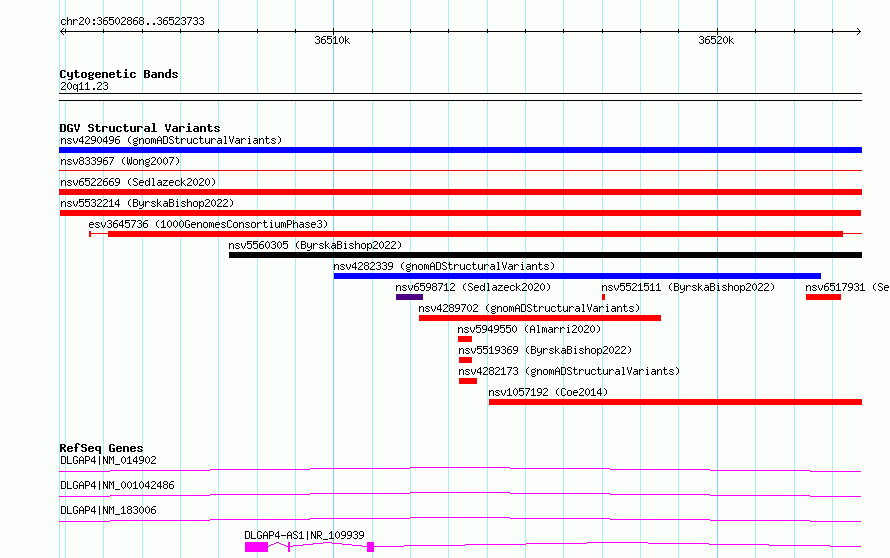Click the red nsv5519369 variant block
Screen dimensions: 890x558
click(465, 360)
